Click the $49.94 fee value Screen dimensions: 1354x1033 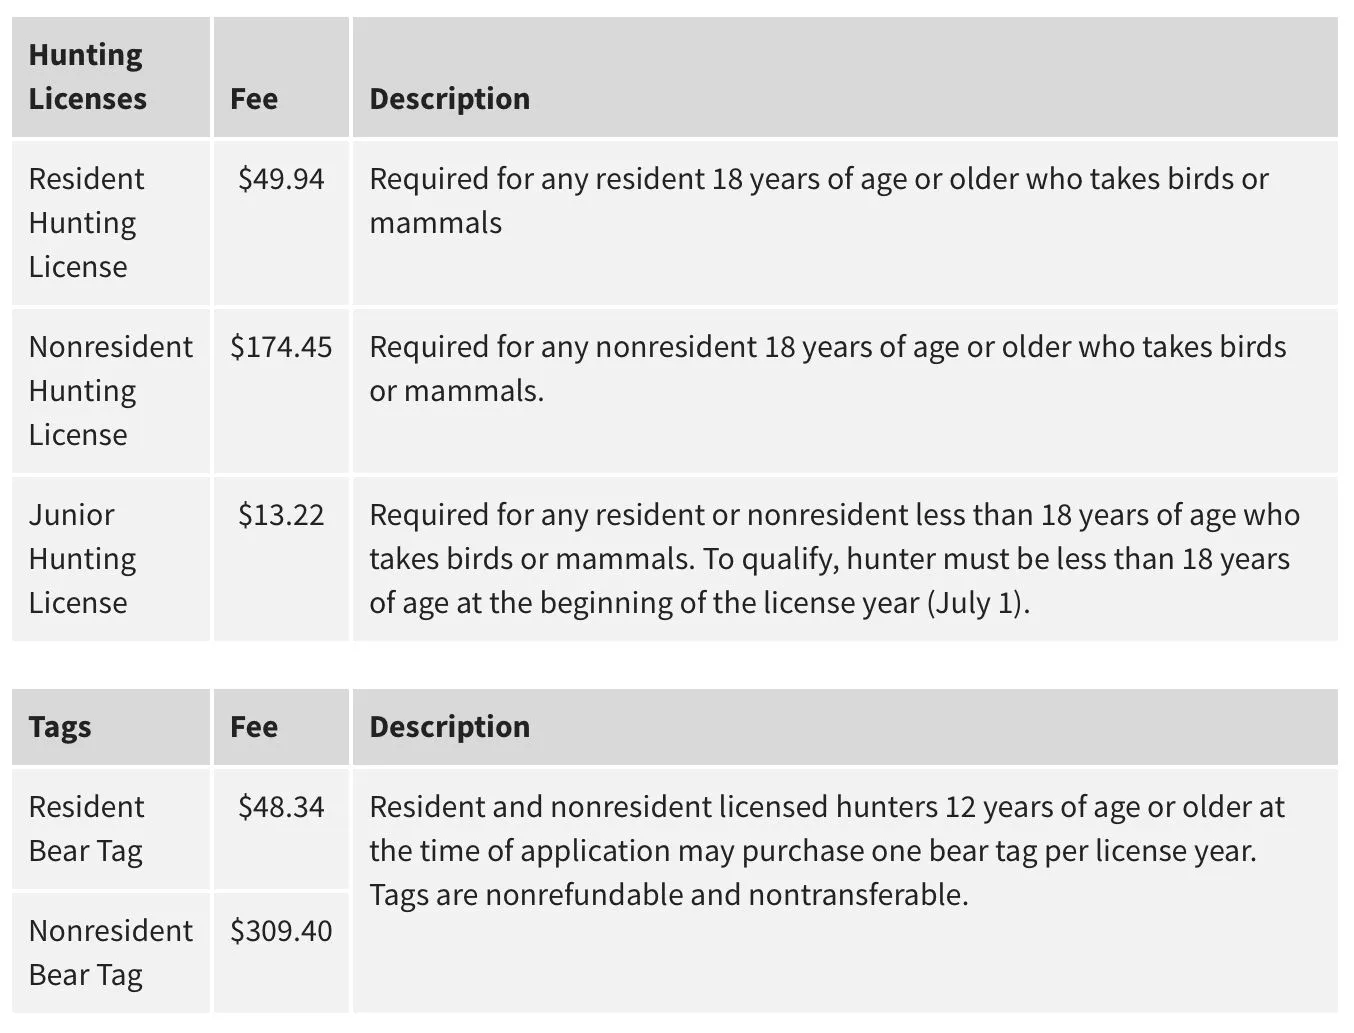click(x=281, y=179)
